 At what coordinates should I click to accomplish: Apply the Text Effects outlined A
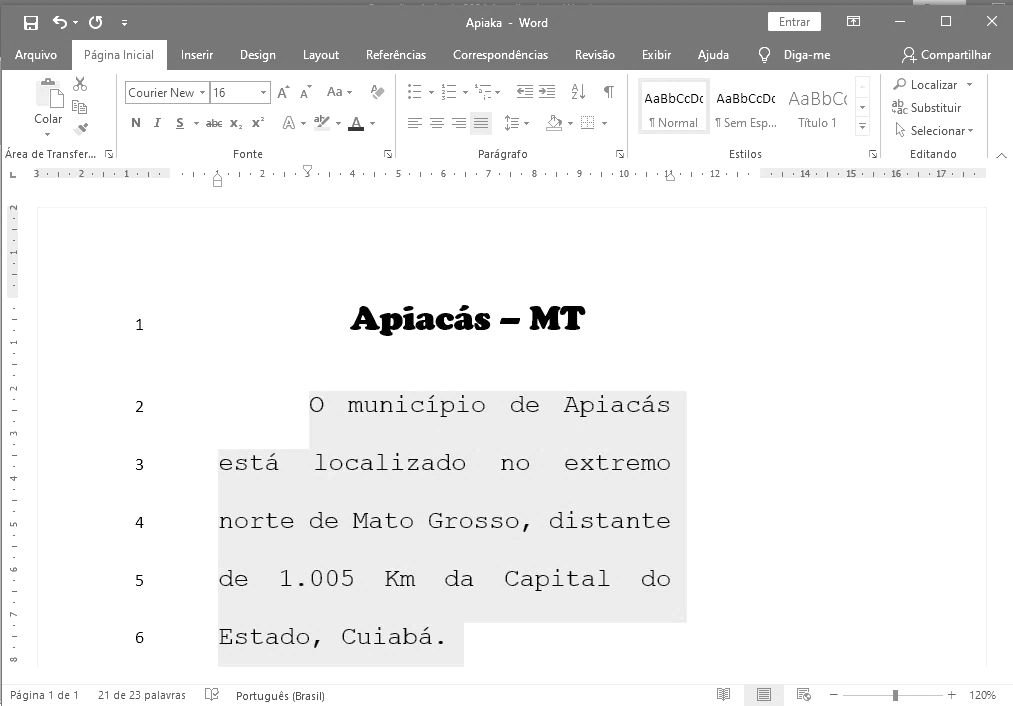pyautogui.click(x=289, y=123)
